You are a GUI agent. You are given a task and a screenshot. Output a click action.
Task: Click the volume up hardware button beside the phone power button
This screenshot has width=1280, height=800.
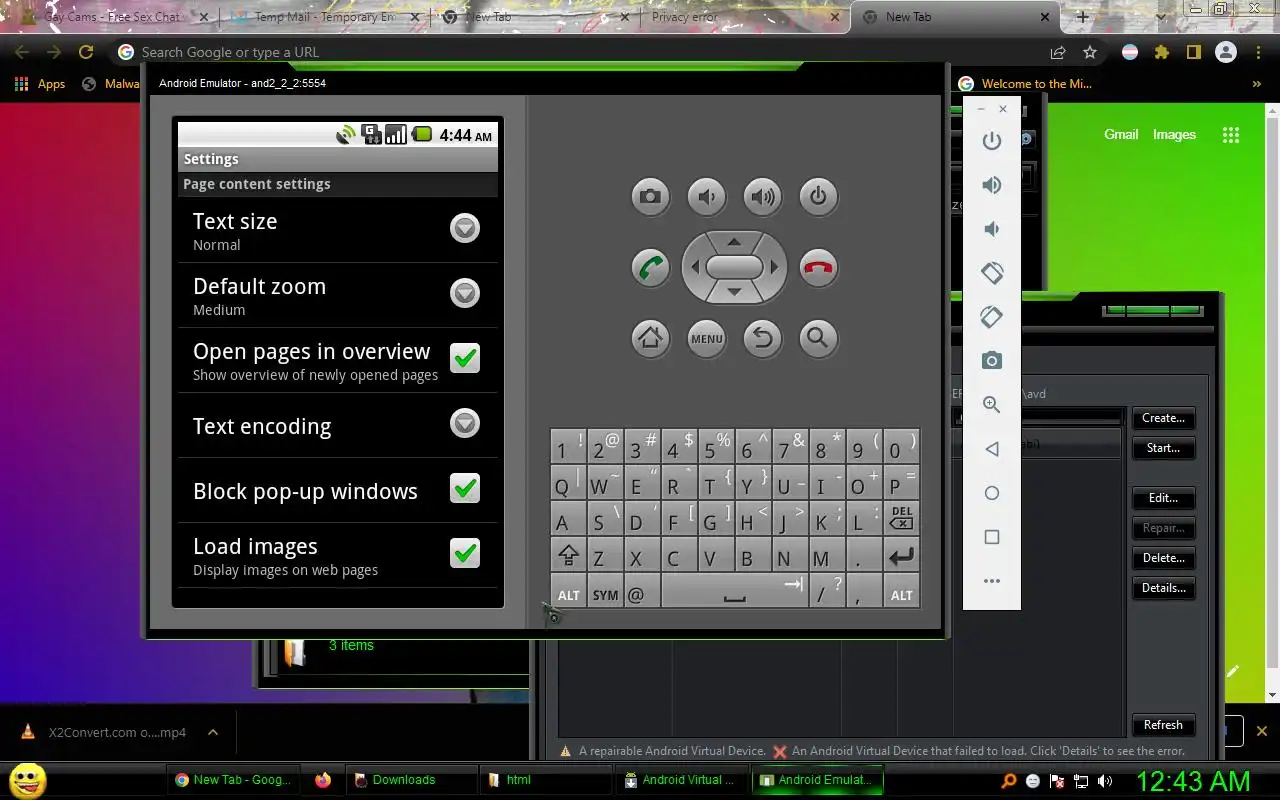click(762, 196)
